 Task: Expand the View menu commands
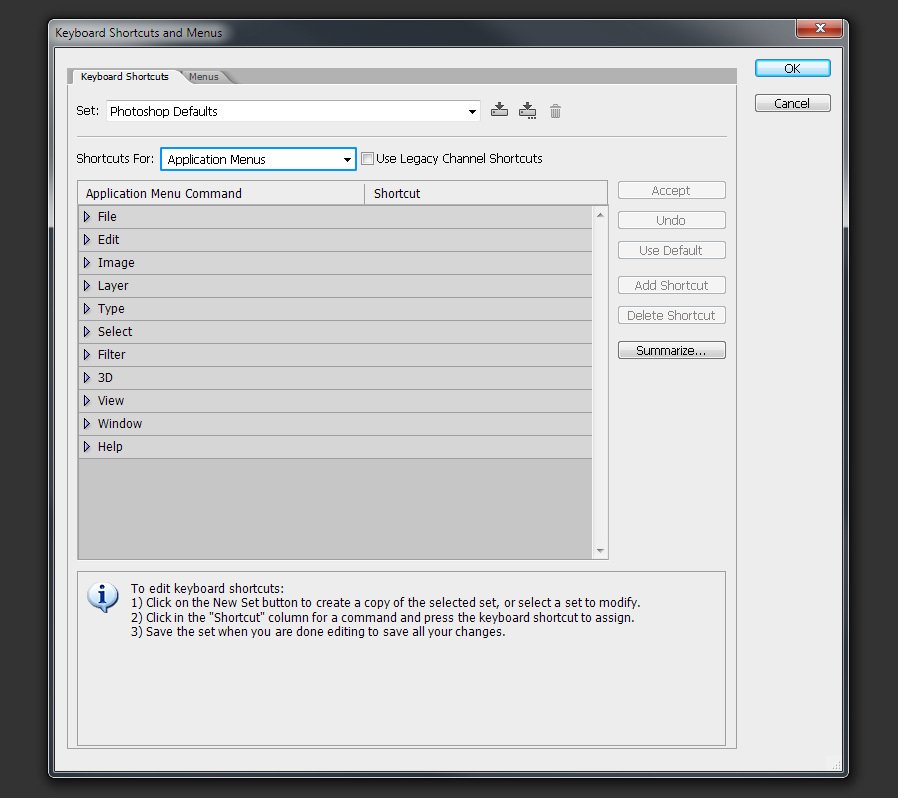(87, 400)
